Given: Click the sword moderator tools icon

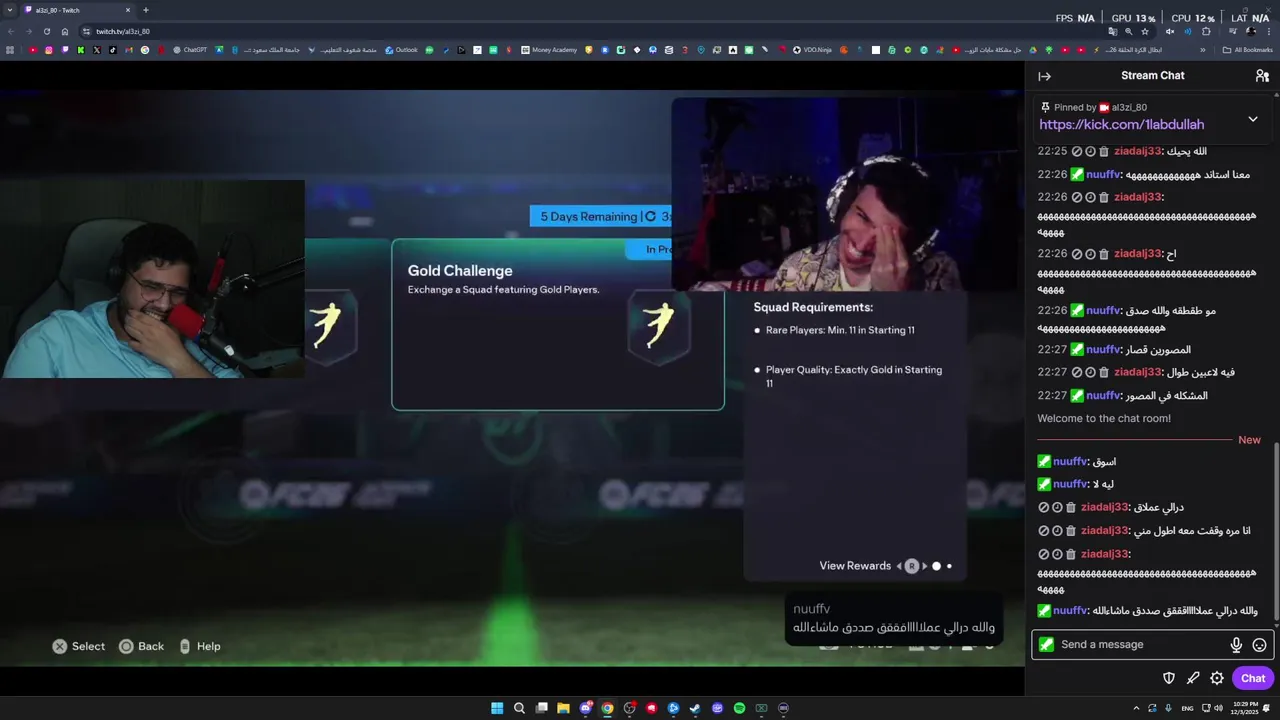Looking at the screenshot, I should point(1193,678).
